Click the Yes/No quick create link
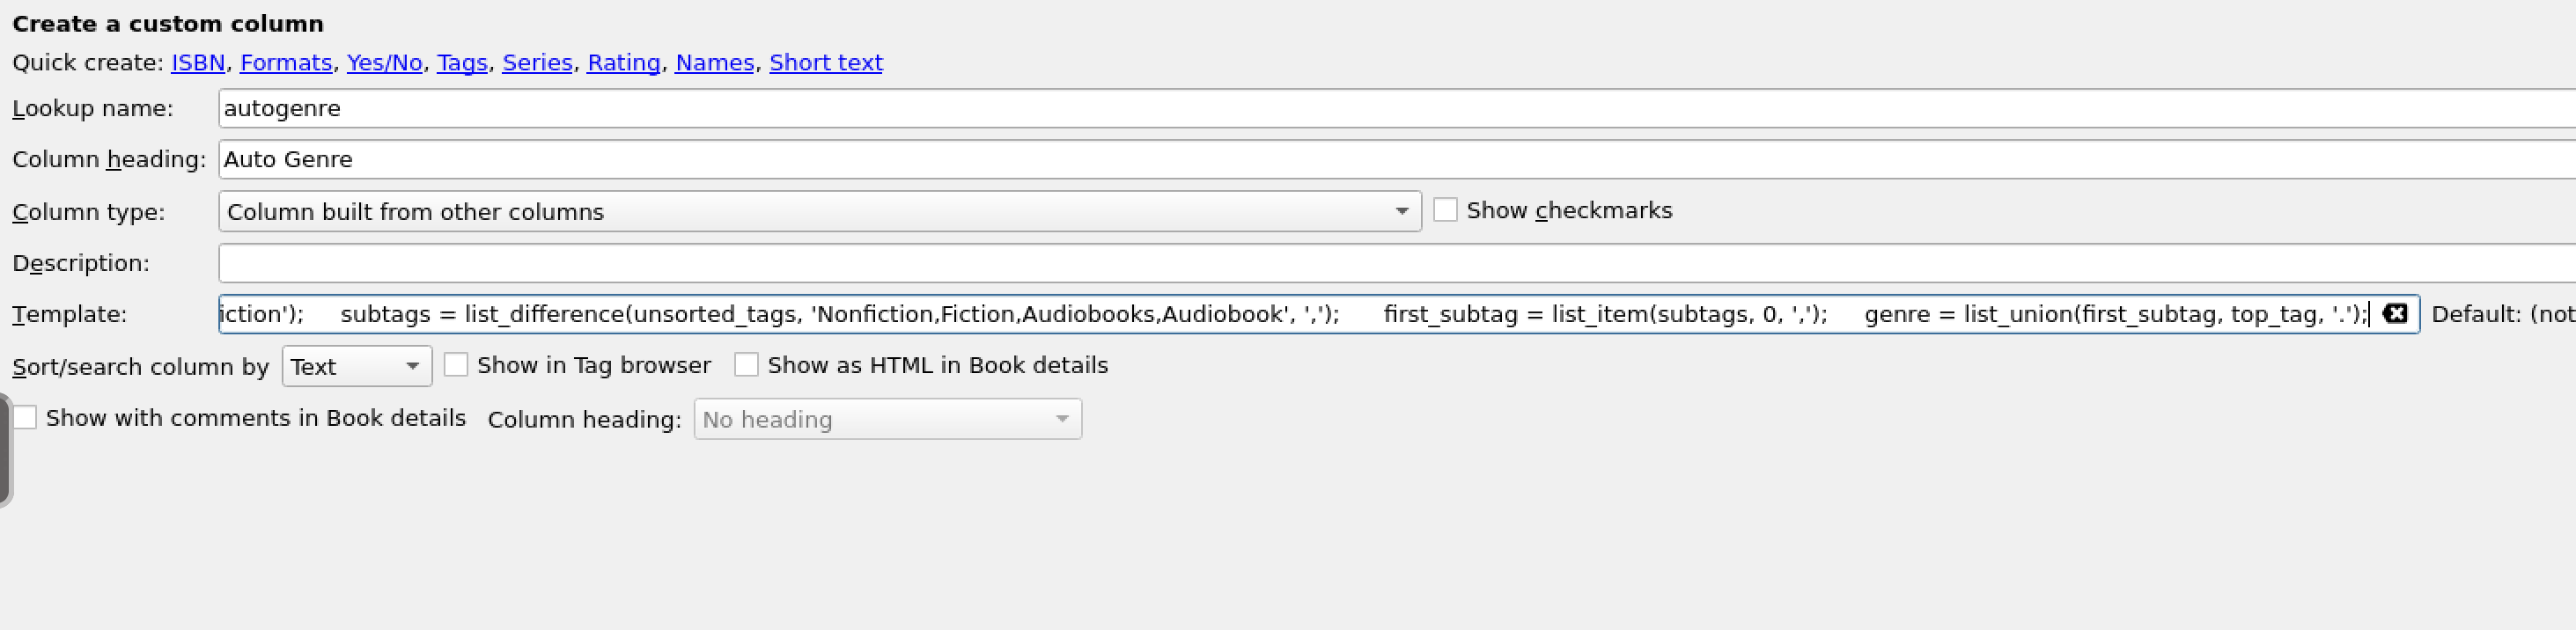Viewport: 2576px width, 630px height. pyautogui.click(x=384, y=63)
